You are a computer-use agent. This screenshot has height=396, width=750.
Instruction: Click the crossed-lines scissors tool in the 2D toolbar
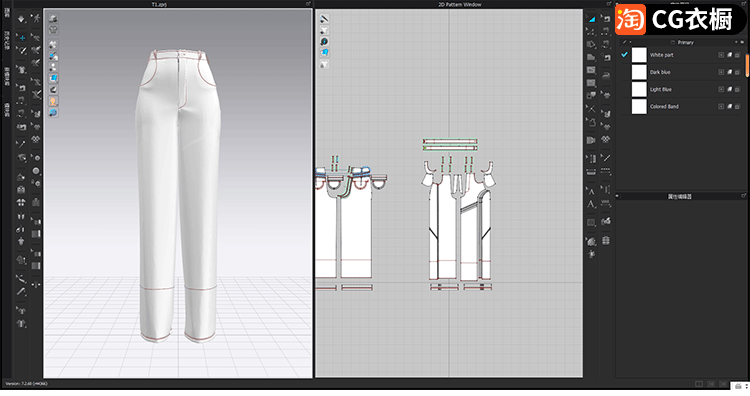(591, 109)
